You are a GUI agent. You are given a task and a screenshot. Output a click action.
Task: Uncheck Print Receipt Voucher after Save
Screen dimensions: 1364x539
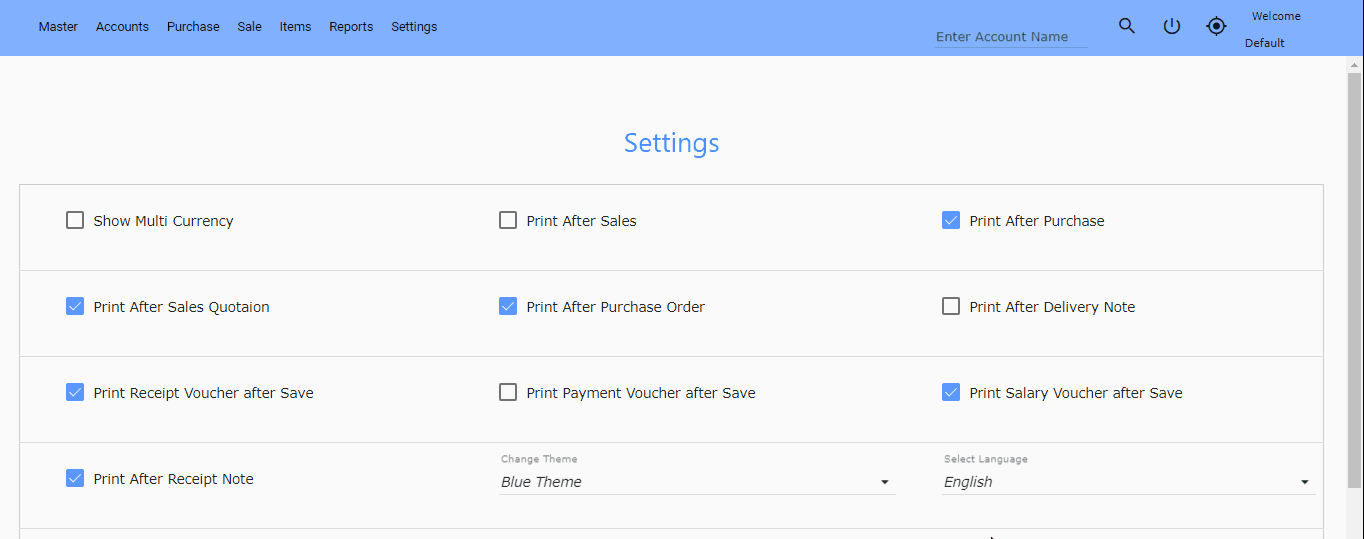75,393
